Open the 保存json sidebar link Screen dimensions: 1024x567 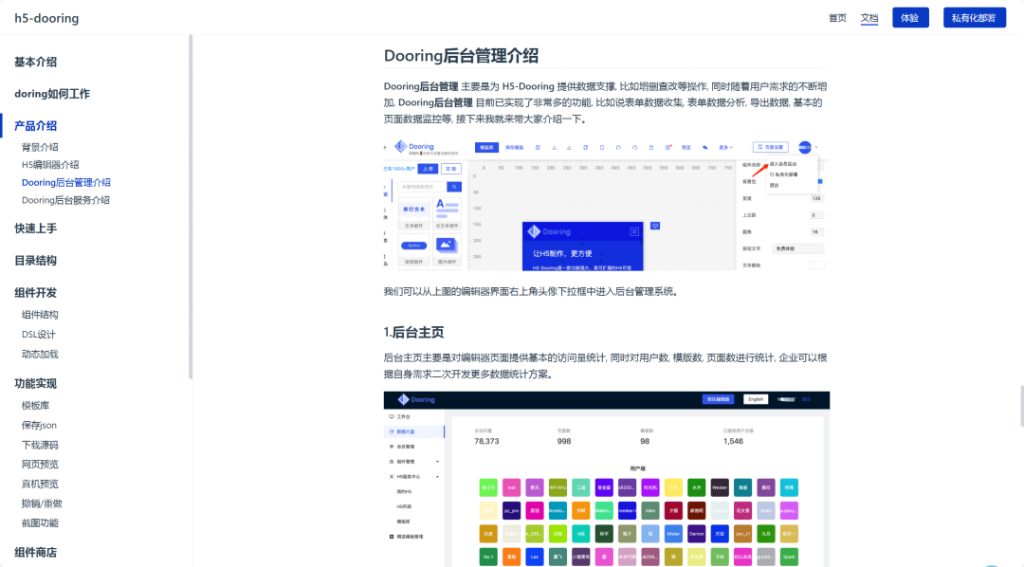(39, 425)
